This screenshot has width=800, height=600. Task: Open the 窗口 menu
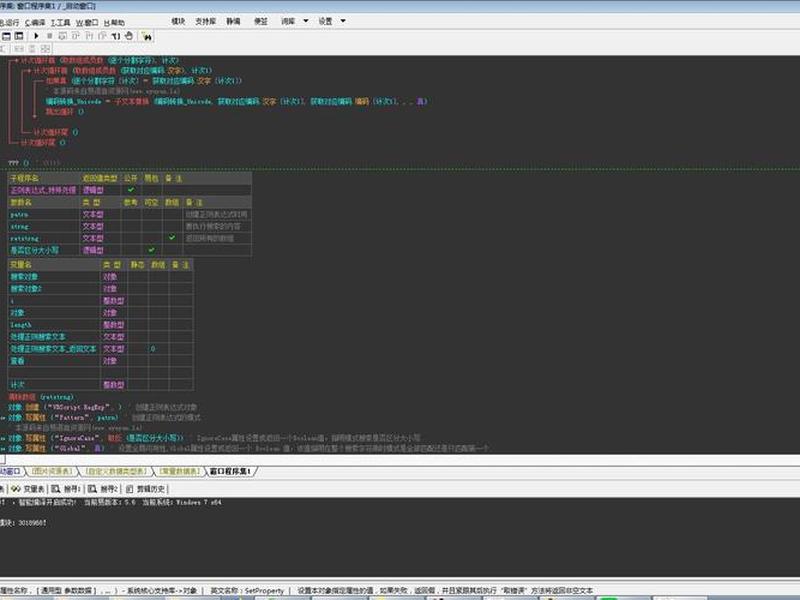pos(87,22)
